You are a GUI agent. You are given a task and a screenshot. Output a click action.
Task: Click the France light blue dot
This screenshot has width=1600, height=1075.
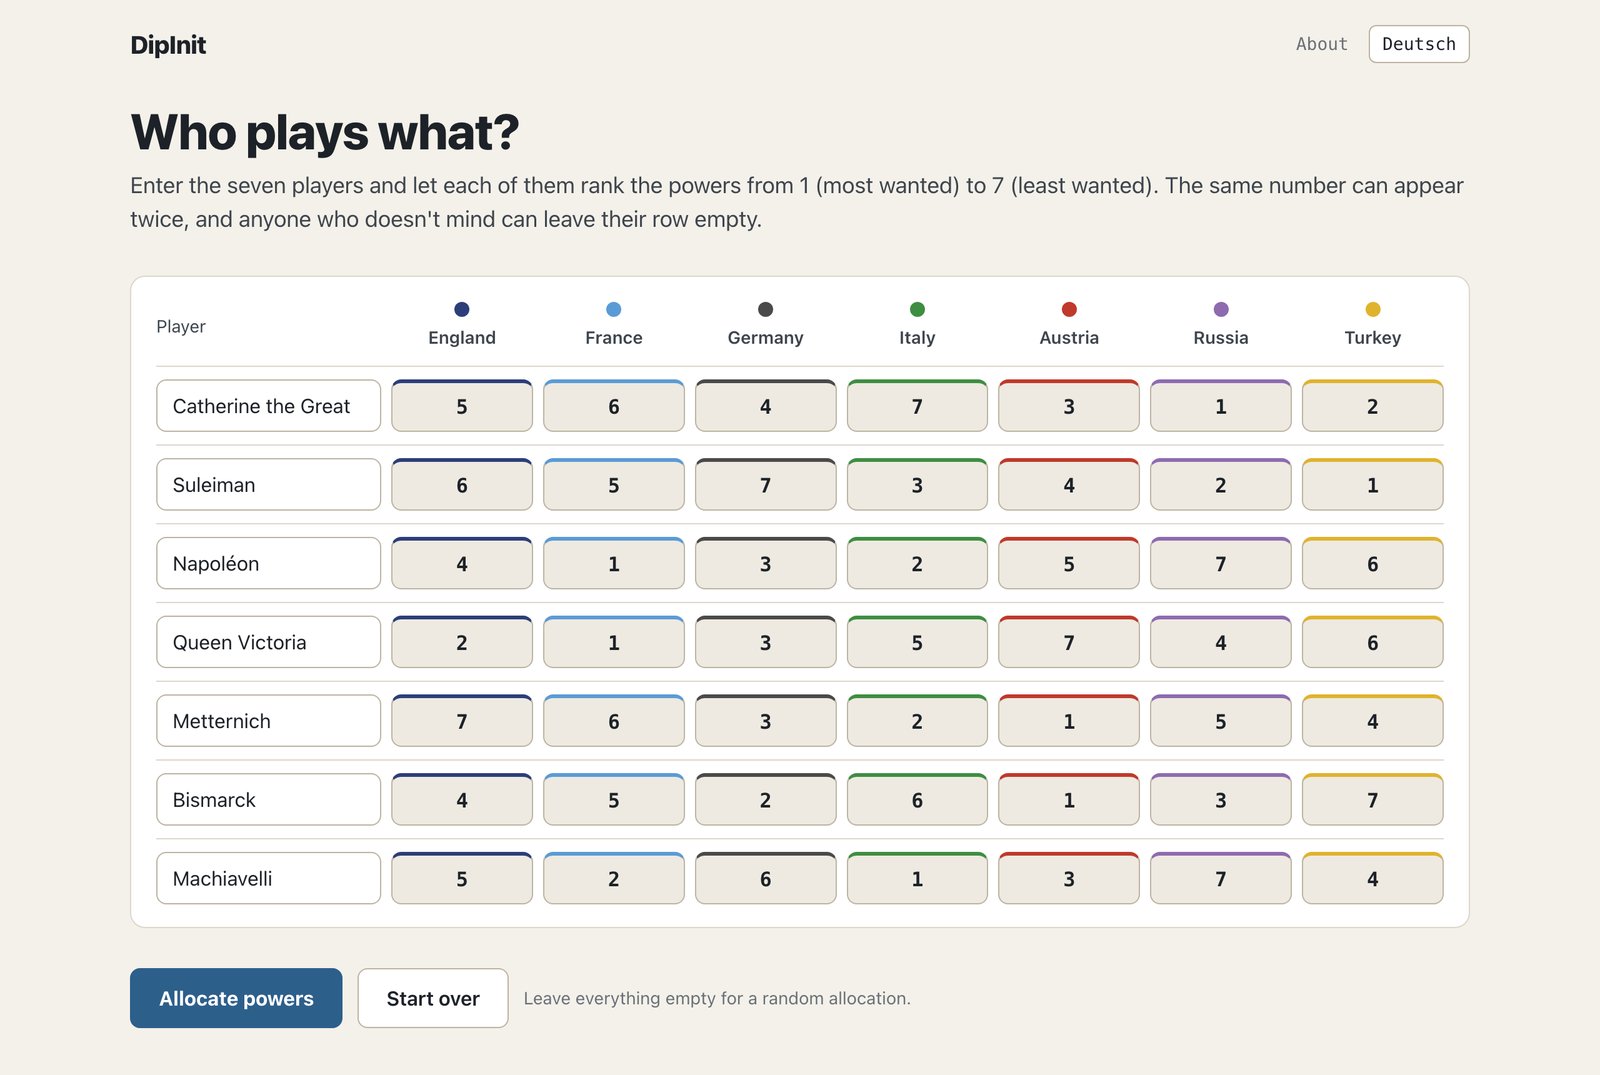pyautogui.click(x=614, y=309)
